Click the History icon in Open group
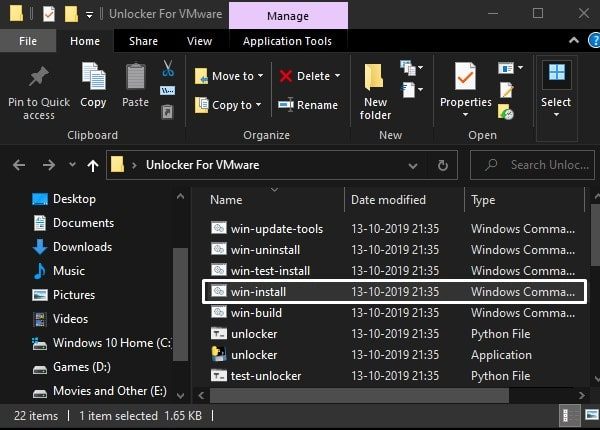 tap(505, 112)
